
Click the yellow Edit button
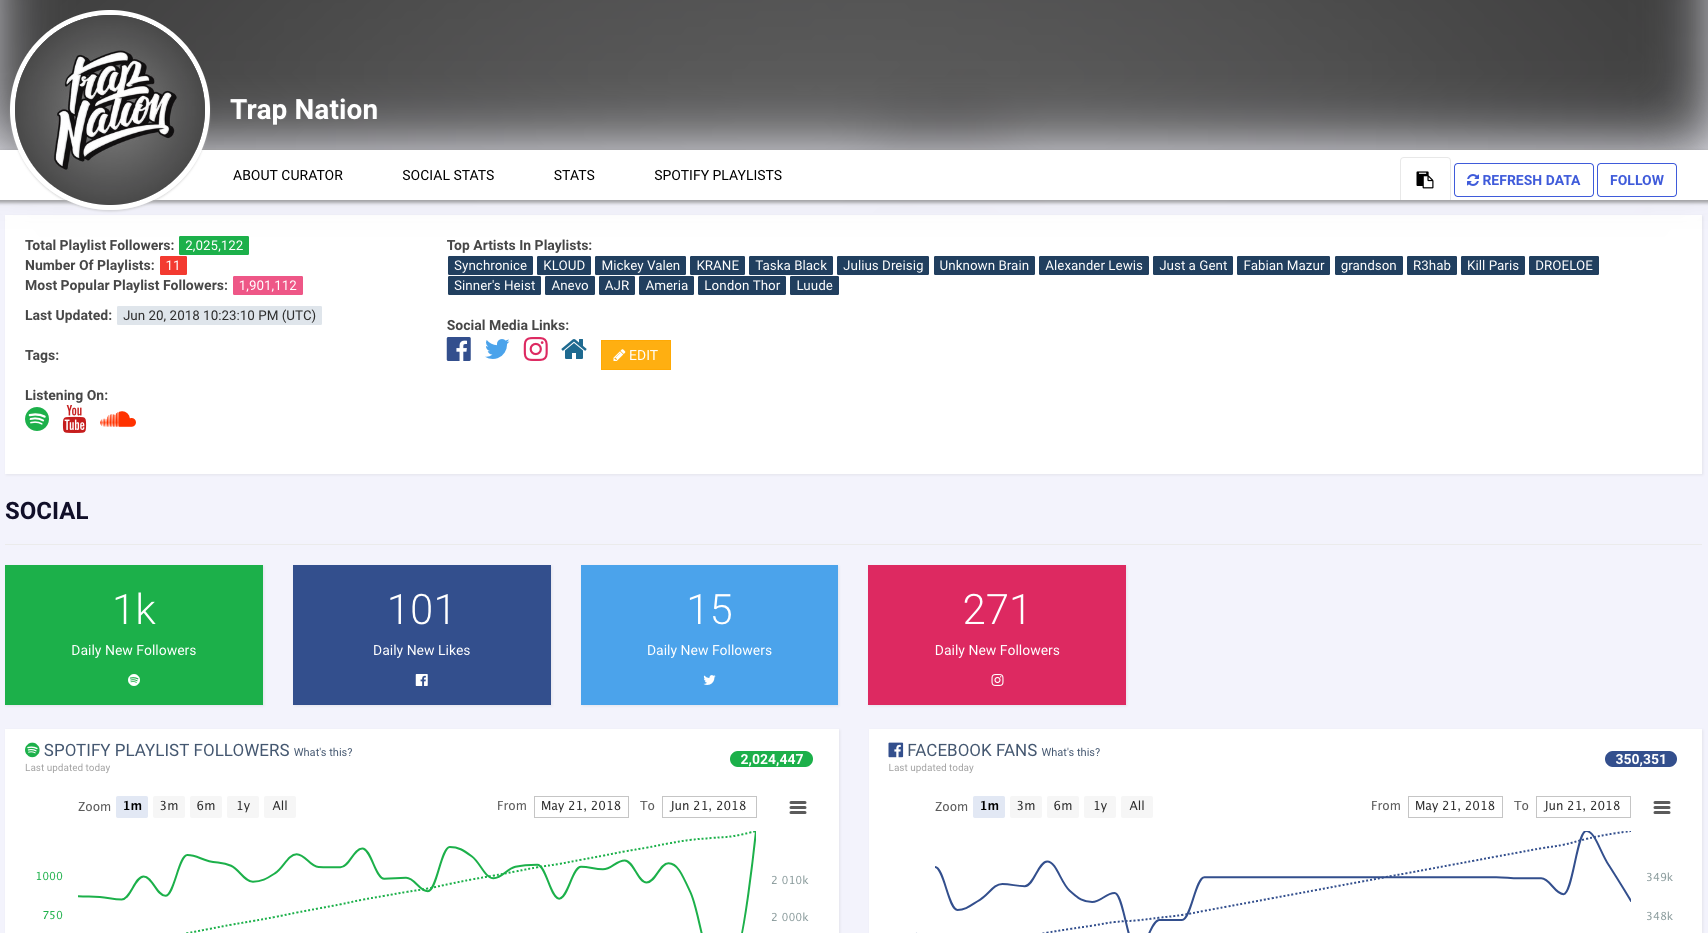pyautogui.click(x=636, y=355)
